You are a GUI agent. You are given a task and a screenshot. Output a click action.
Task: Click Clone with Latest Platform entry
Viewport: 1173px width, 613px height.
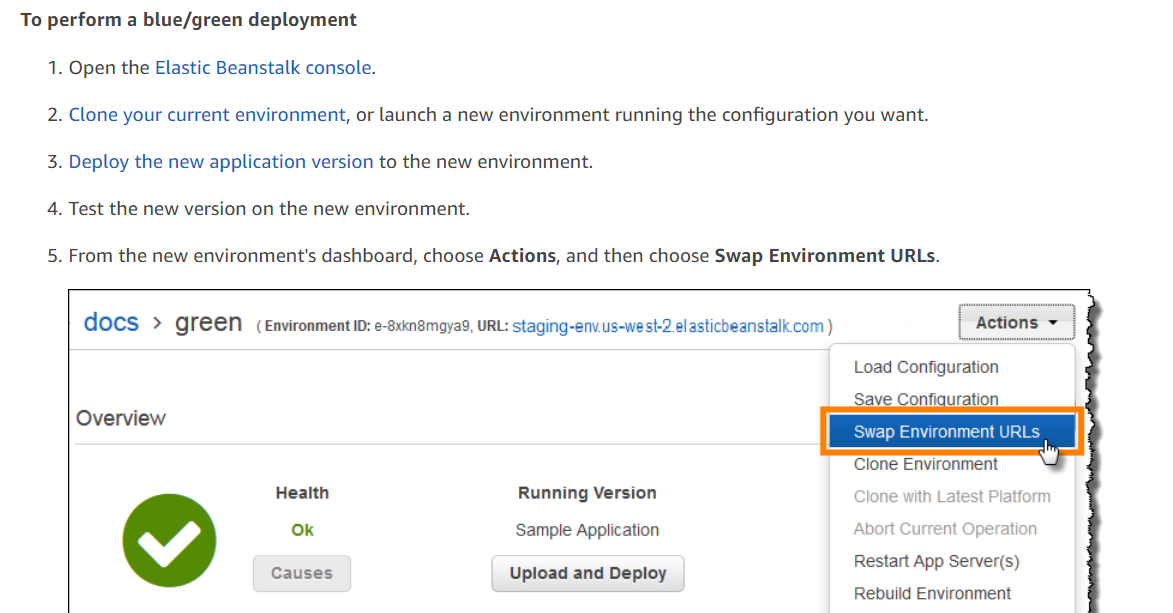coord(951,496)
